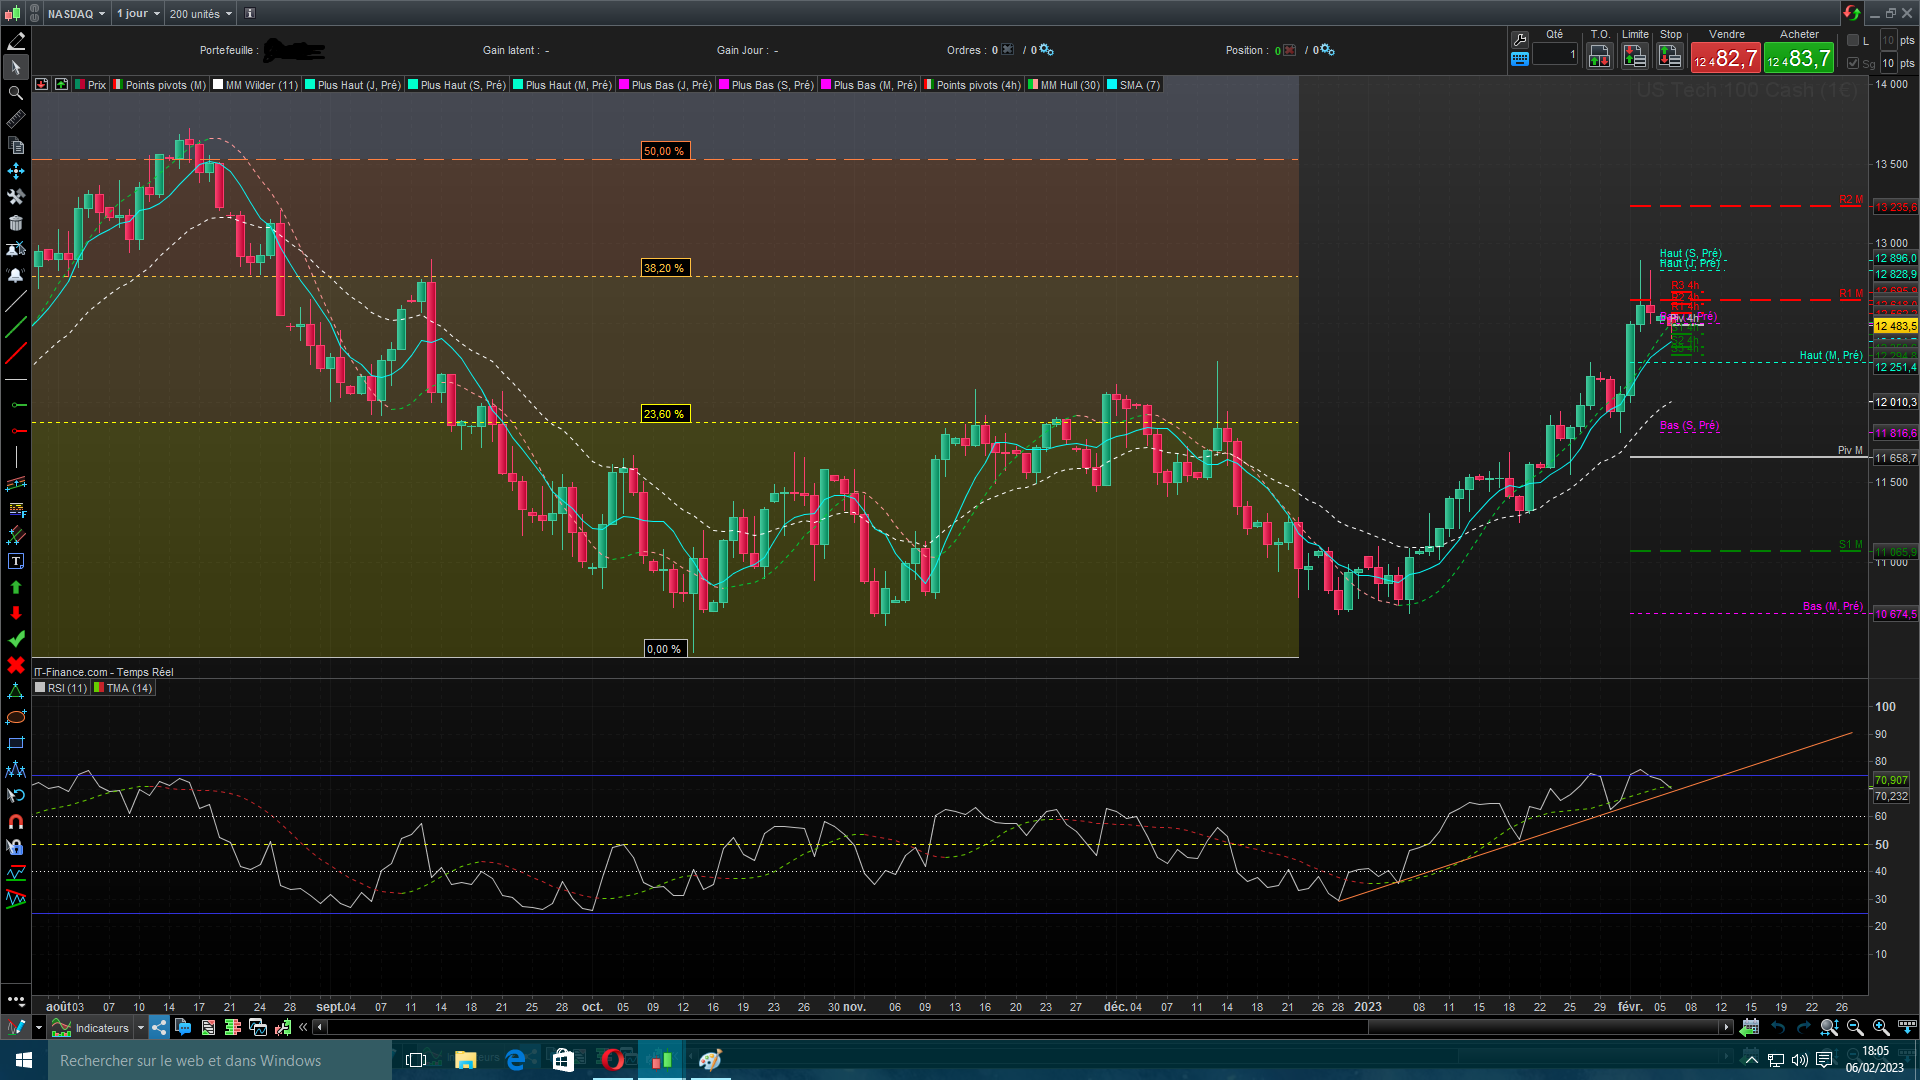Viewport: 1920px width, 1080px height.
Task: Open the MM Hull (30) indicator label
Action: 1069,85
